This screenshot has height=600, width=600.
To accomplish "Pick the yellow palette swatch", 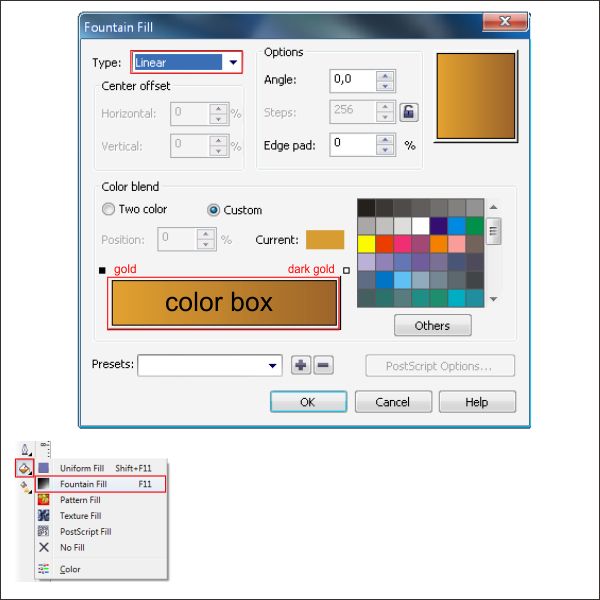I will [366, 244].
